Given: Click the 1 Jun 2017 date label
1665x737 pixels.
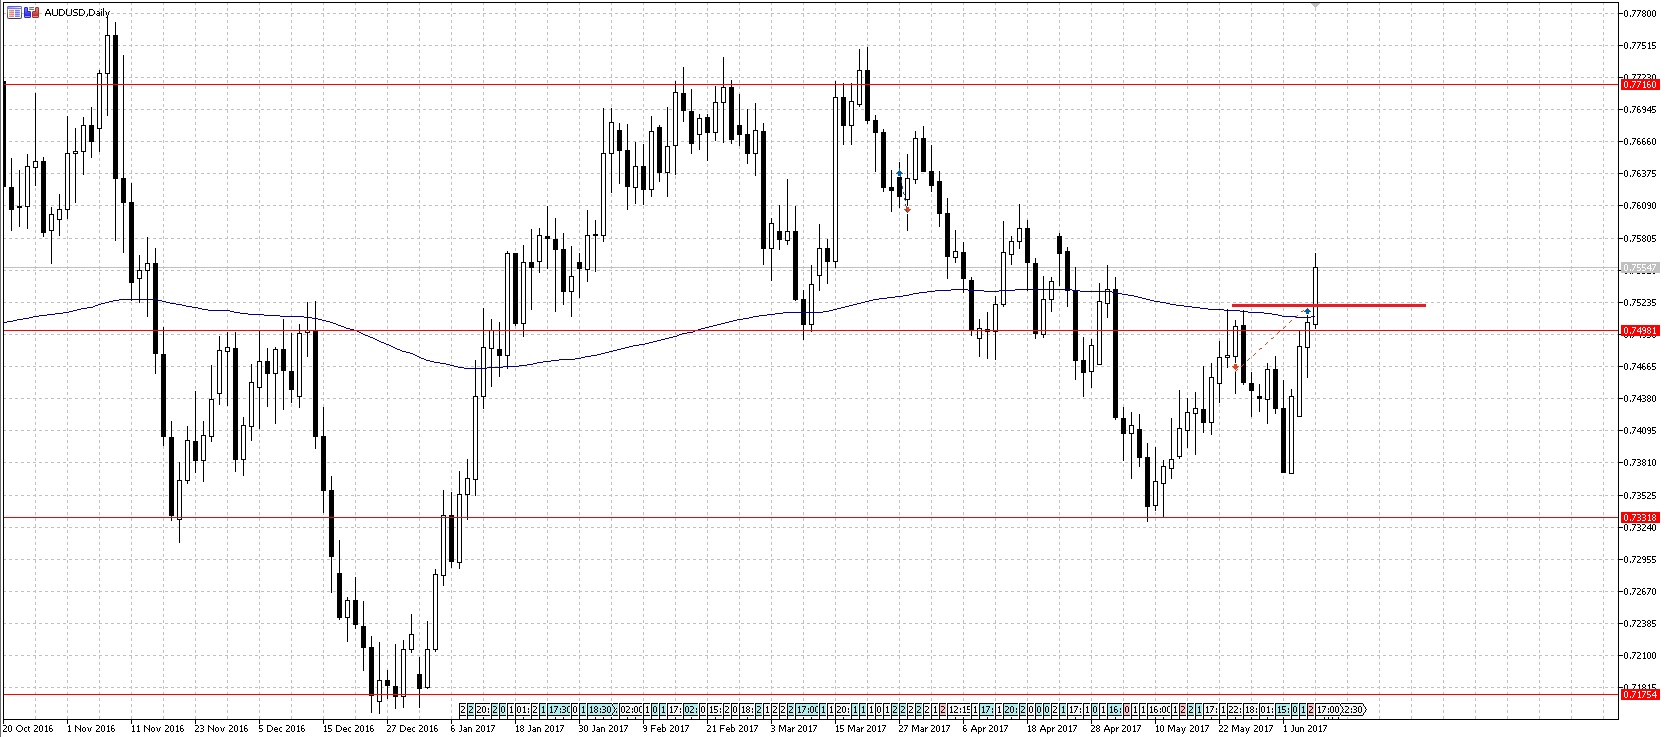Looking at the screenshot, I should (x=1305, y=729).
